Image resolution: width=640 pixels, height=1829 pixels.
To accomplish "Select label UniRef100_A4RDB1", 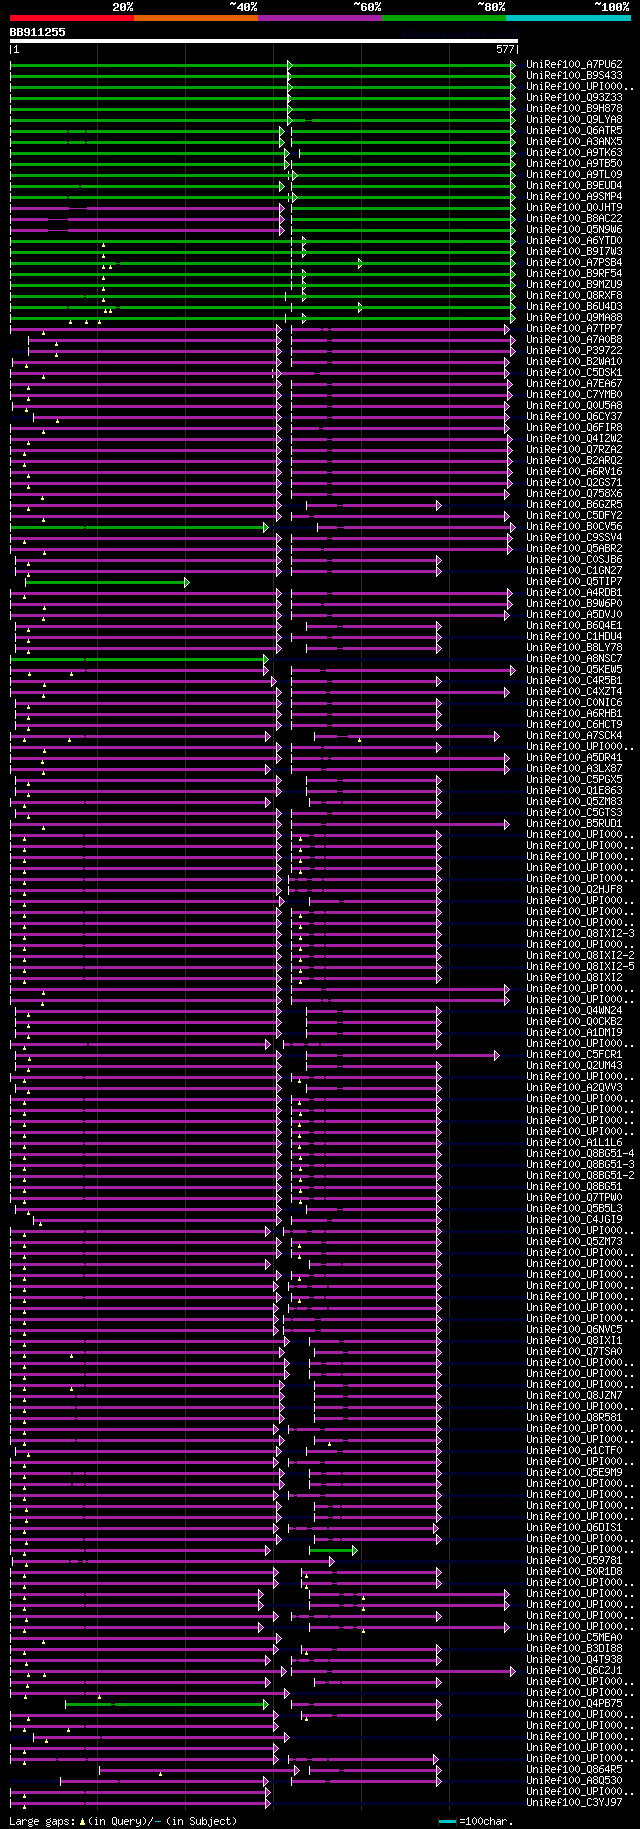I will click(x=574, y=593).
